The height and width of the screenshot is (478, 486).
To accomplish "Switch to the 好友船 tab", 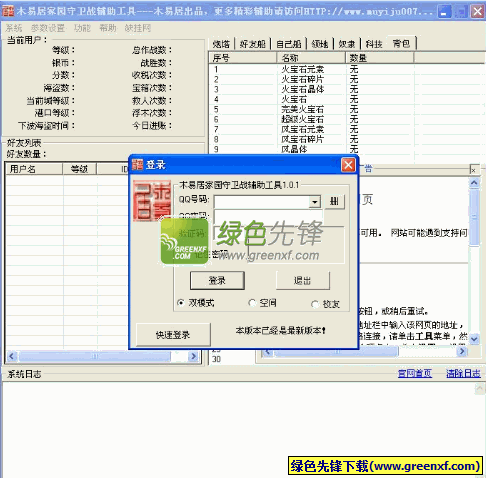I will point(253,44).
